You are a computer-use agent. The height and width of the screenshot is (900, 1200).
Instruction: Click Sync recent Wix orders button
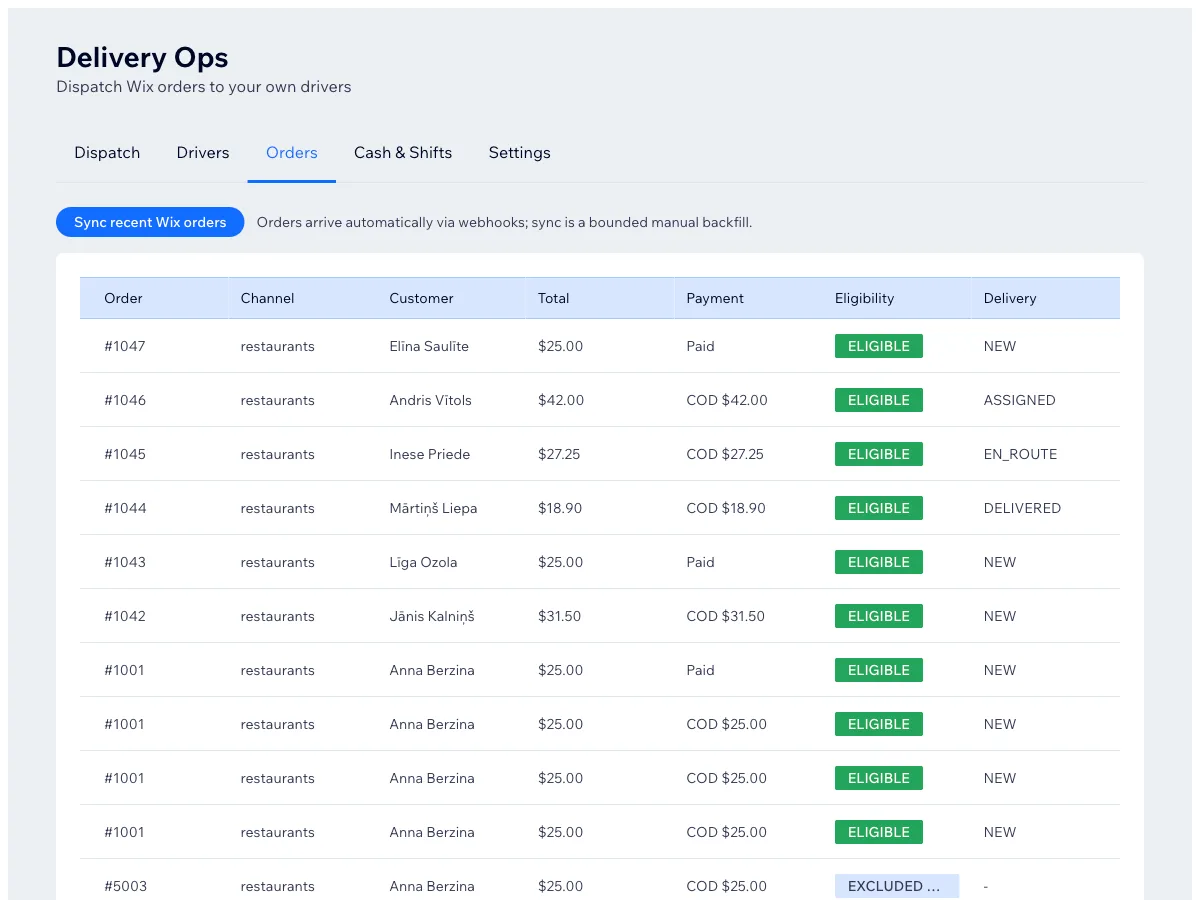[150, 222]
